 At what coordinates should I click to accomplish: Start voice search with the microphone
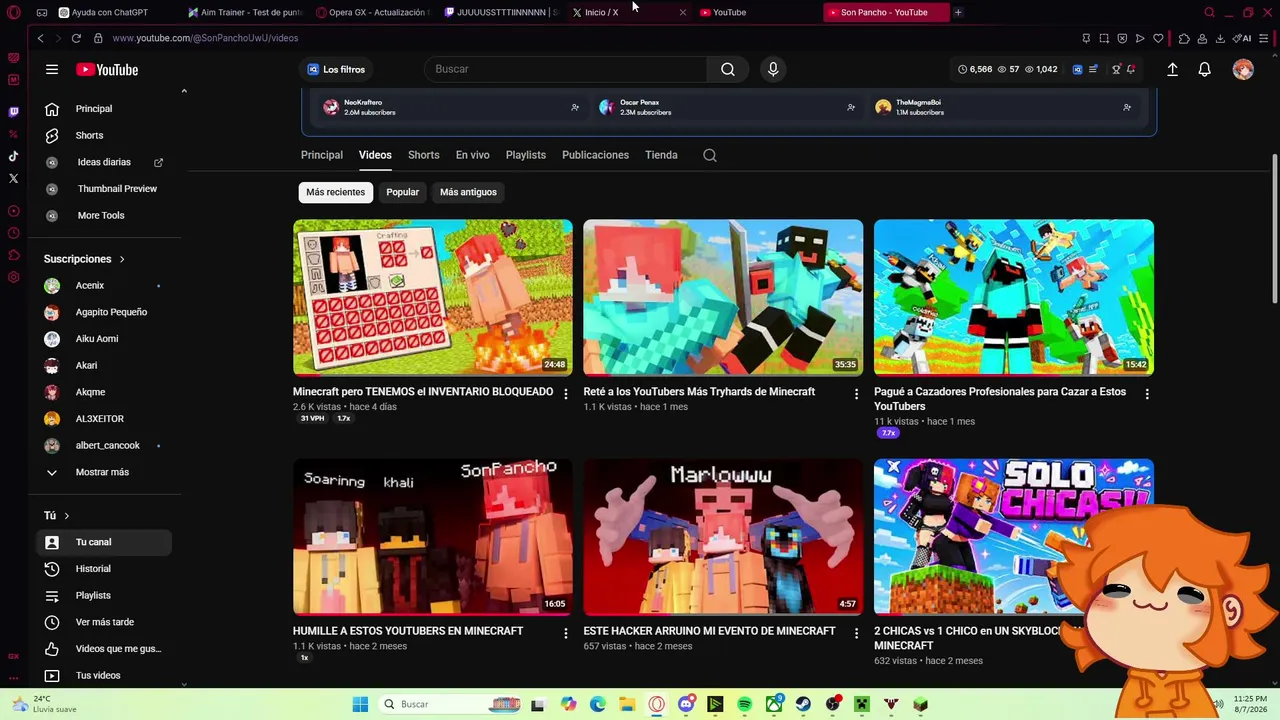click(x=773, y=69)
